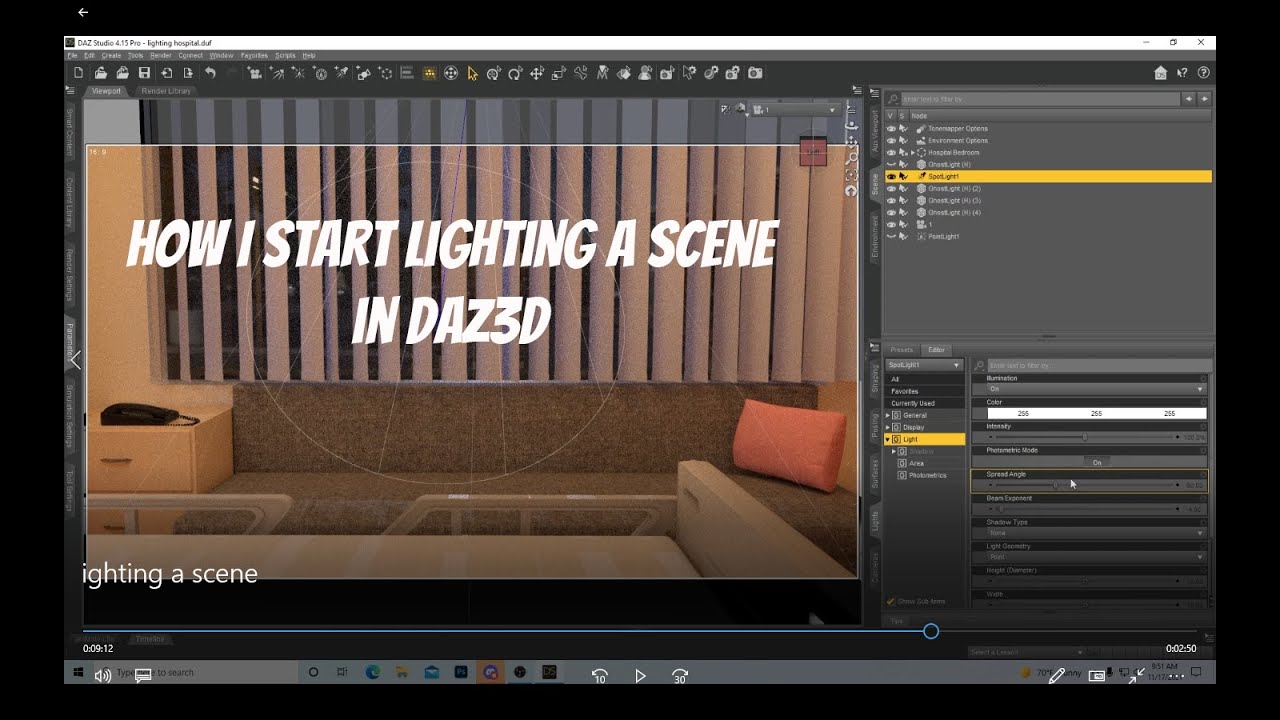Open the Window menu
Viewport: 1280px width, 720px height.
coord(221,55)
